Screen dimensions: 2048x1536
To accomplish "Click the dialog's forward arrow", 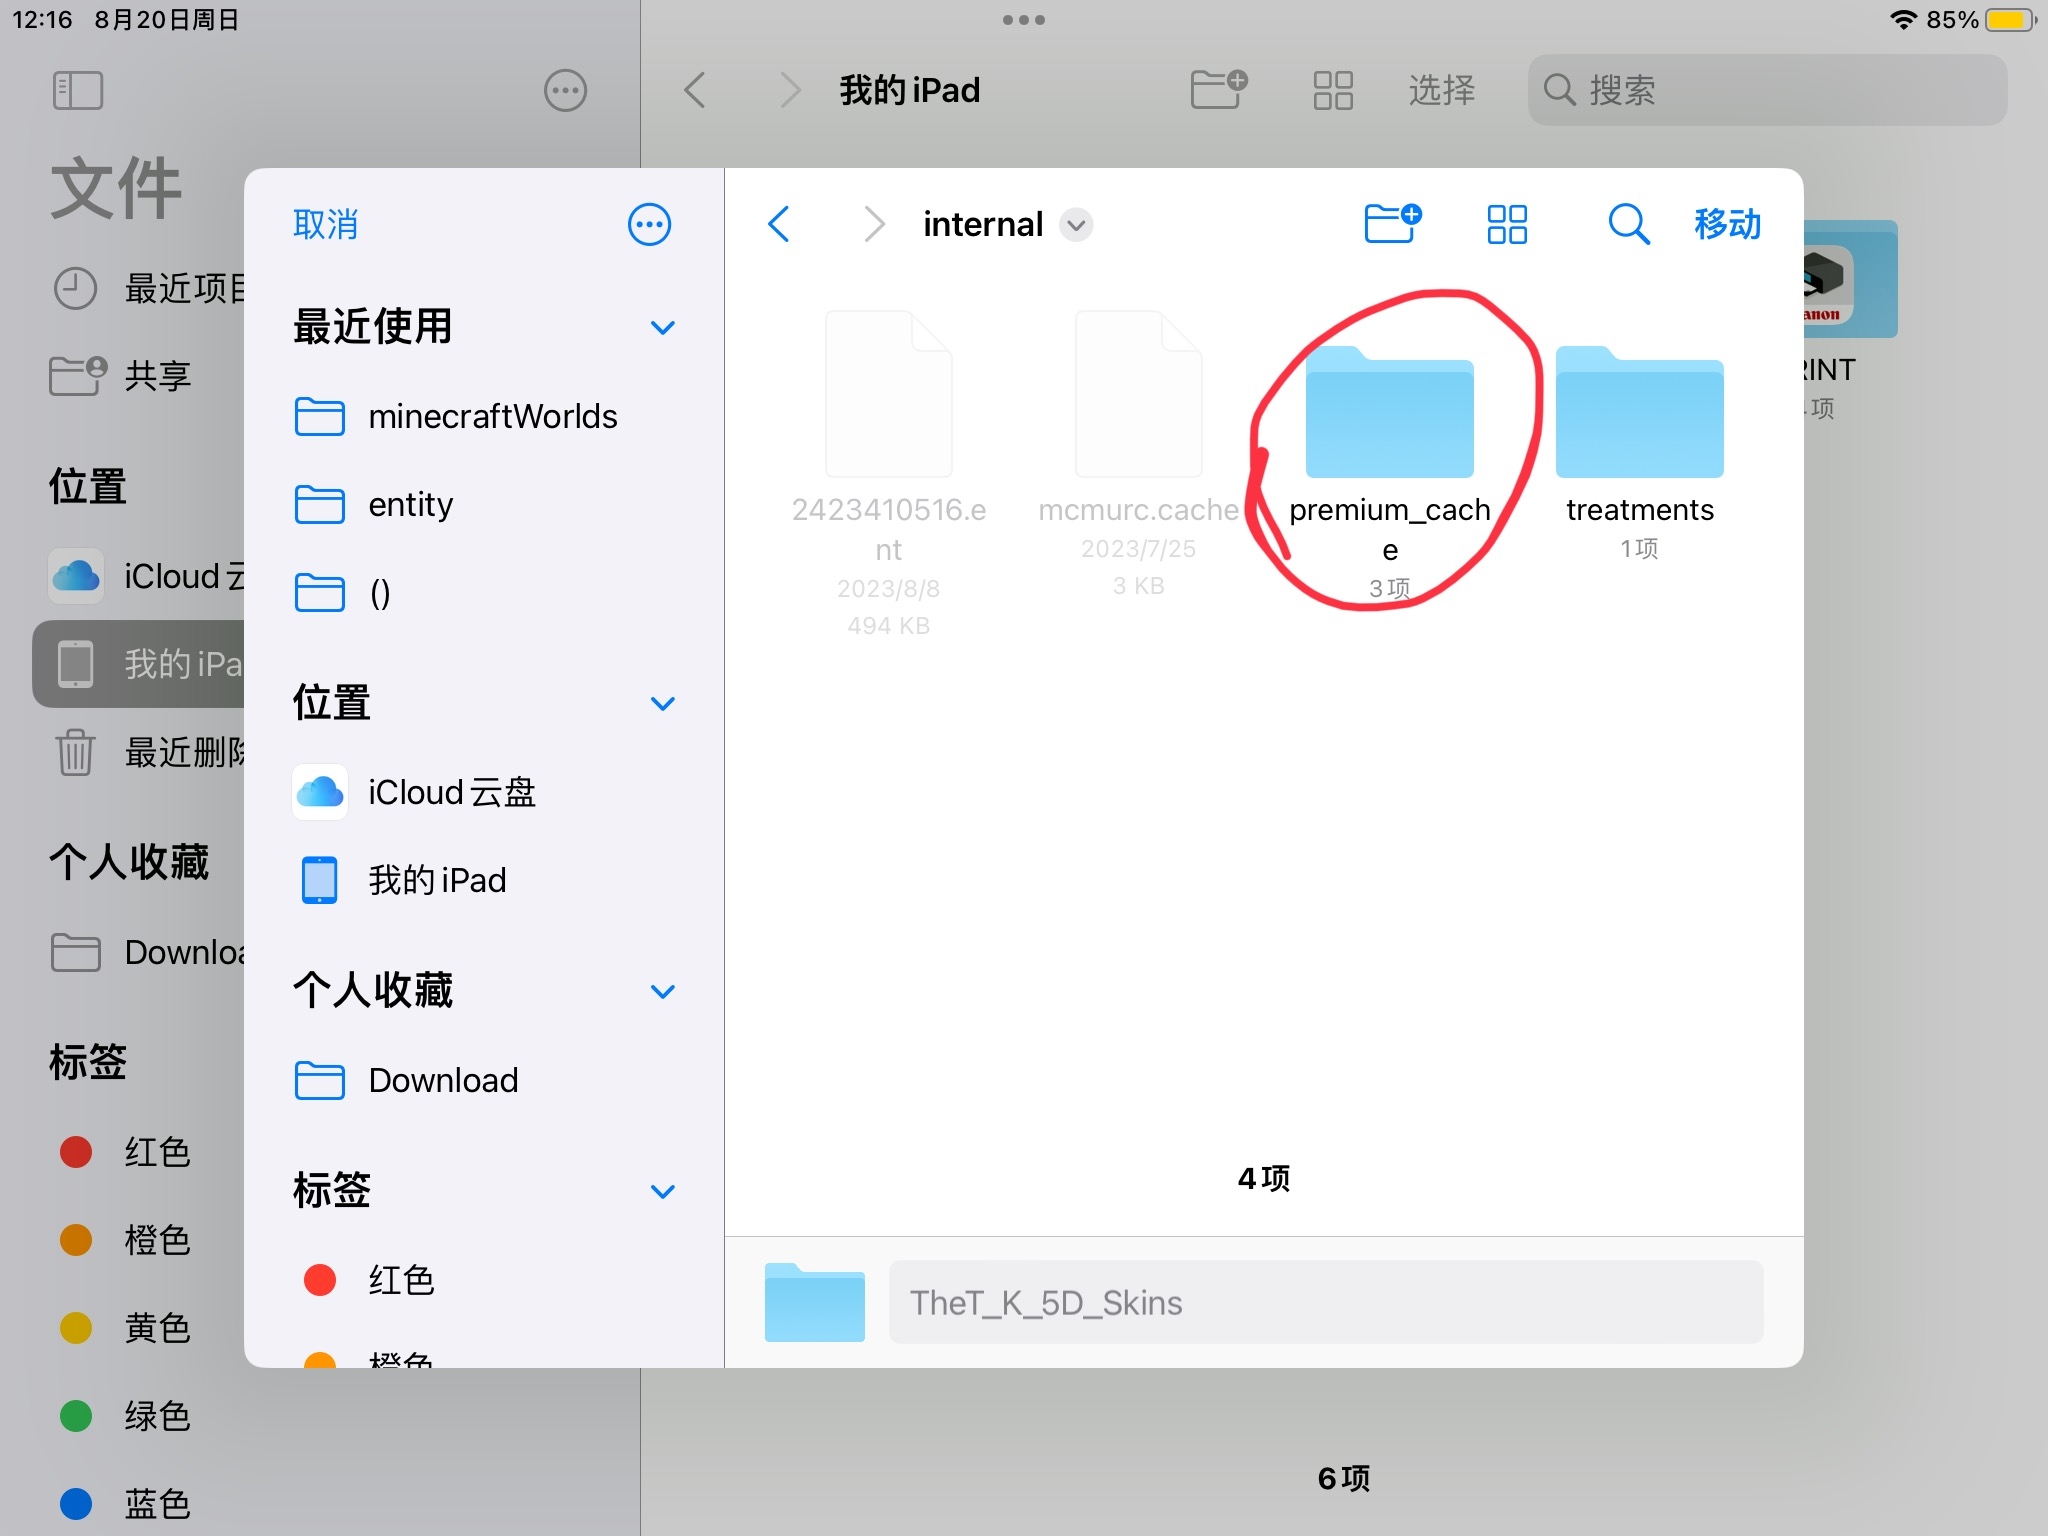I will coord(873,224).
